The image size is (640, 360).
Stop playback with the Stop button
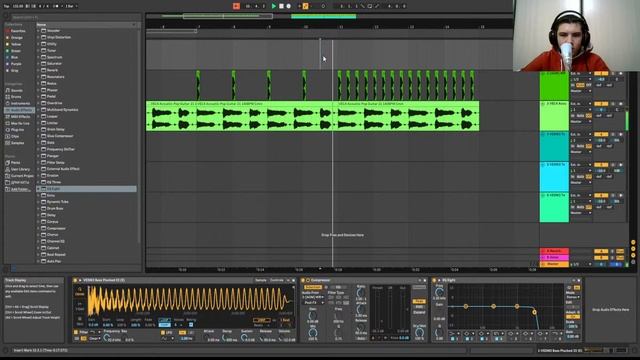tap(281, 6)
